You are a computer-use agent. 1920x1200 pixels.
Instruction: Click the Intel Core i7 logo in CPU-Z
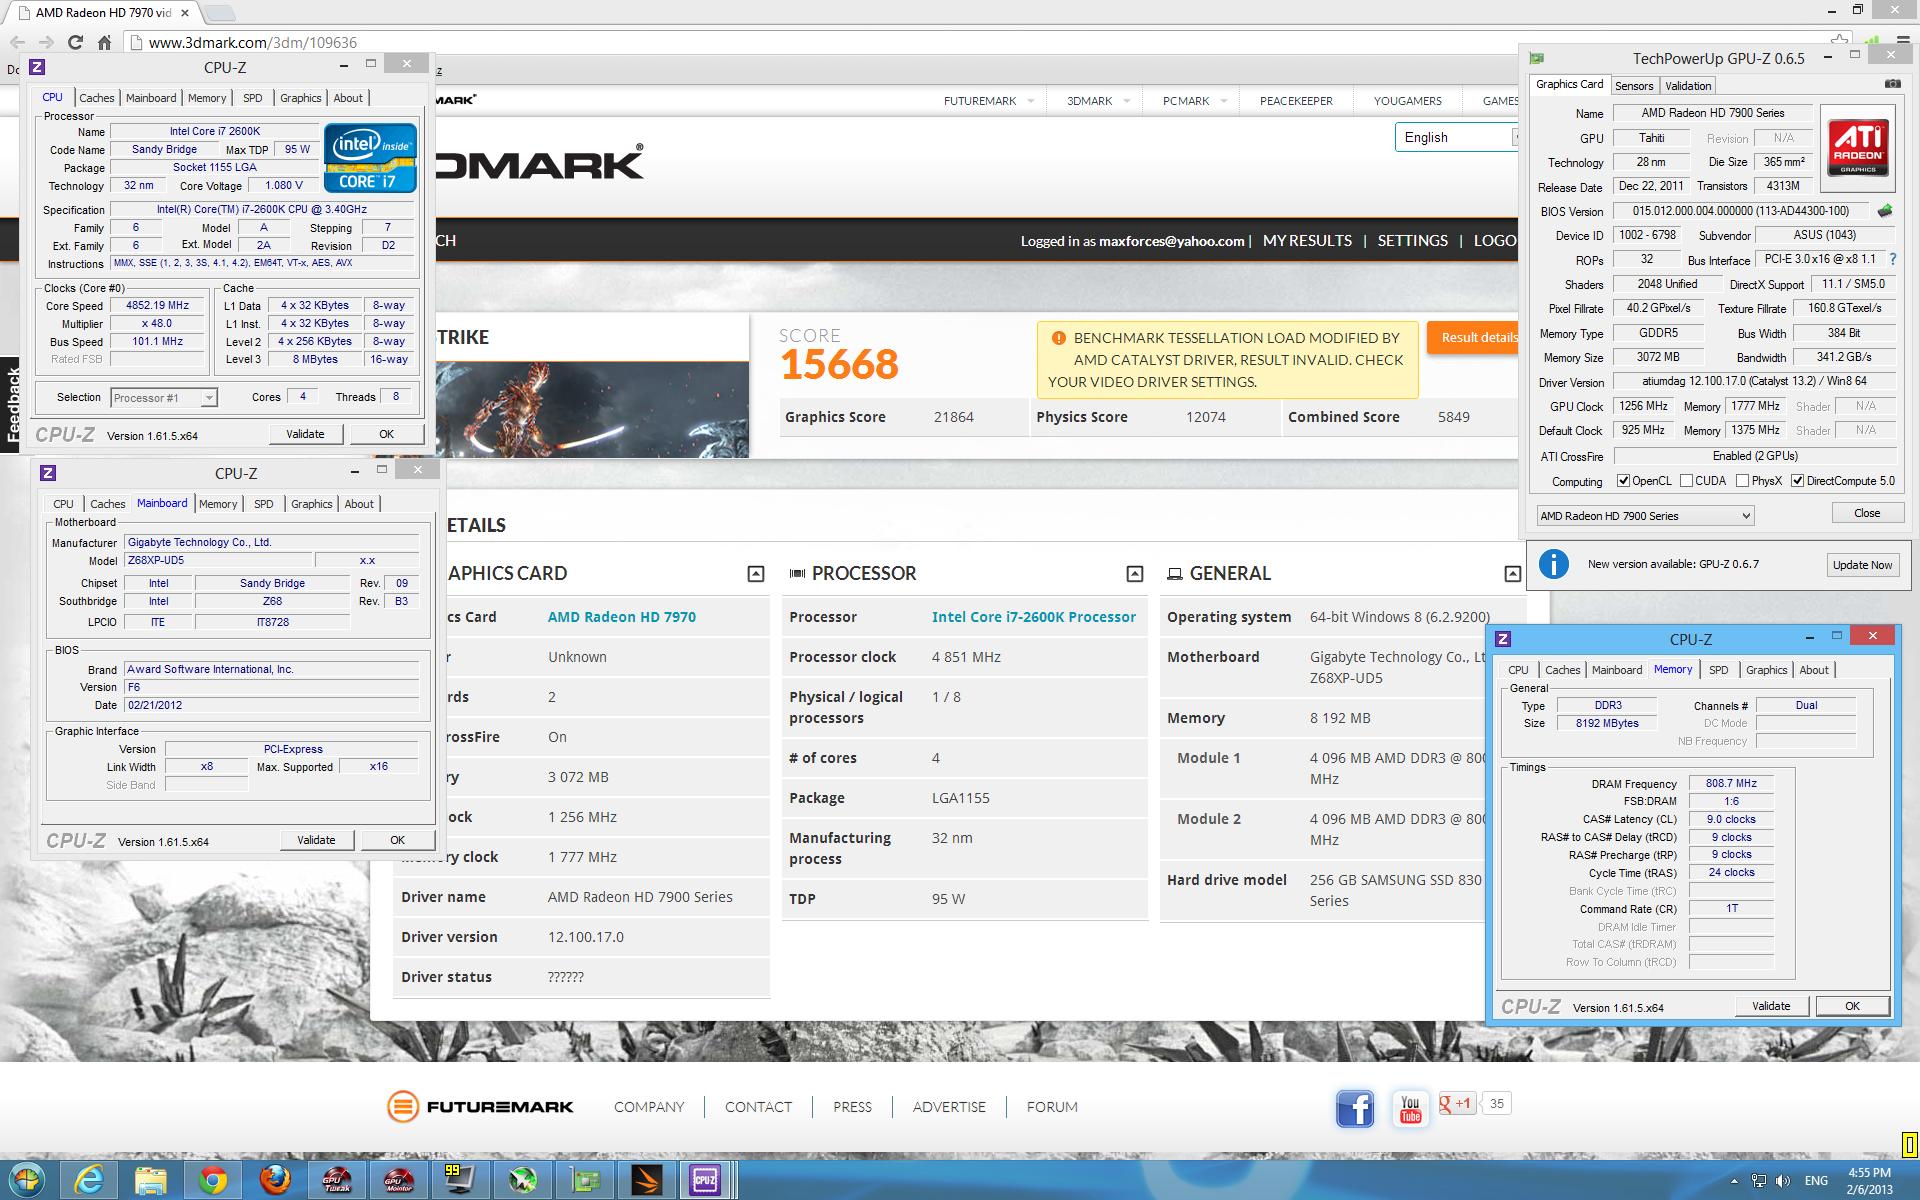(370, 157)
